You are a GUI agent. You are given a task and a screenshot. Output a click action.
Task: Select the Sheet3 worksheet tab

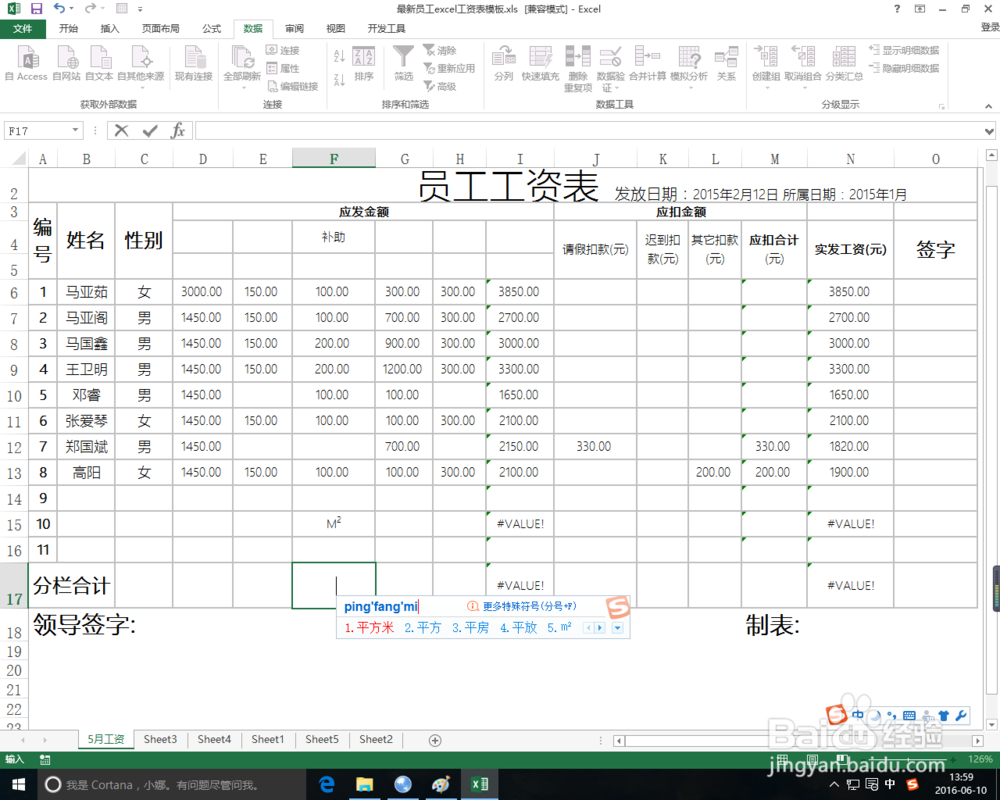point(160,739)
